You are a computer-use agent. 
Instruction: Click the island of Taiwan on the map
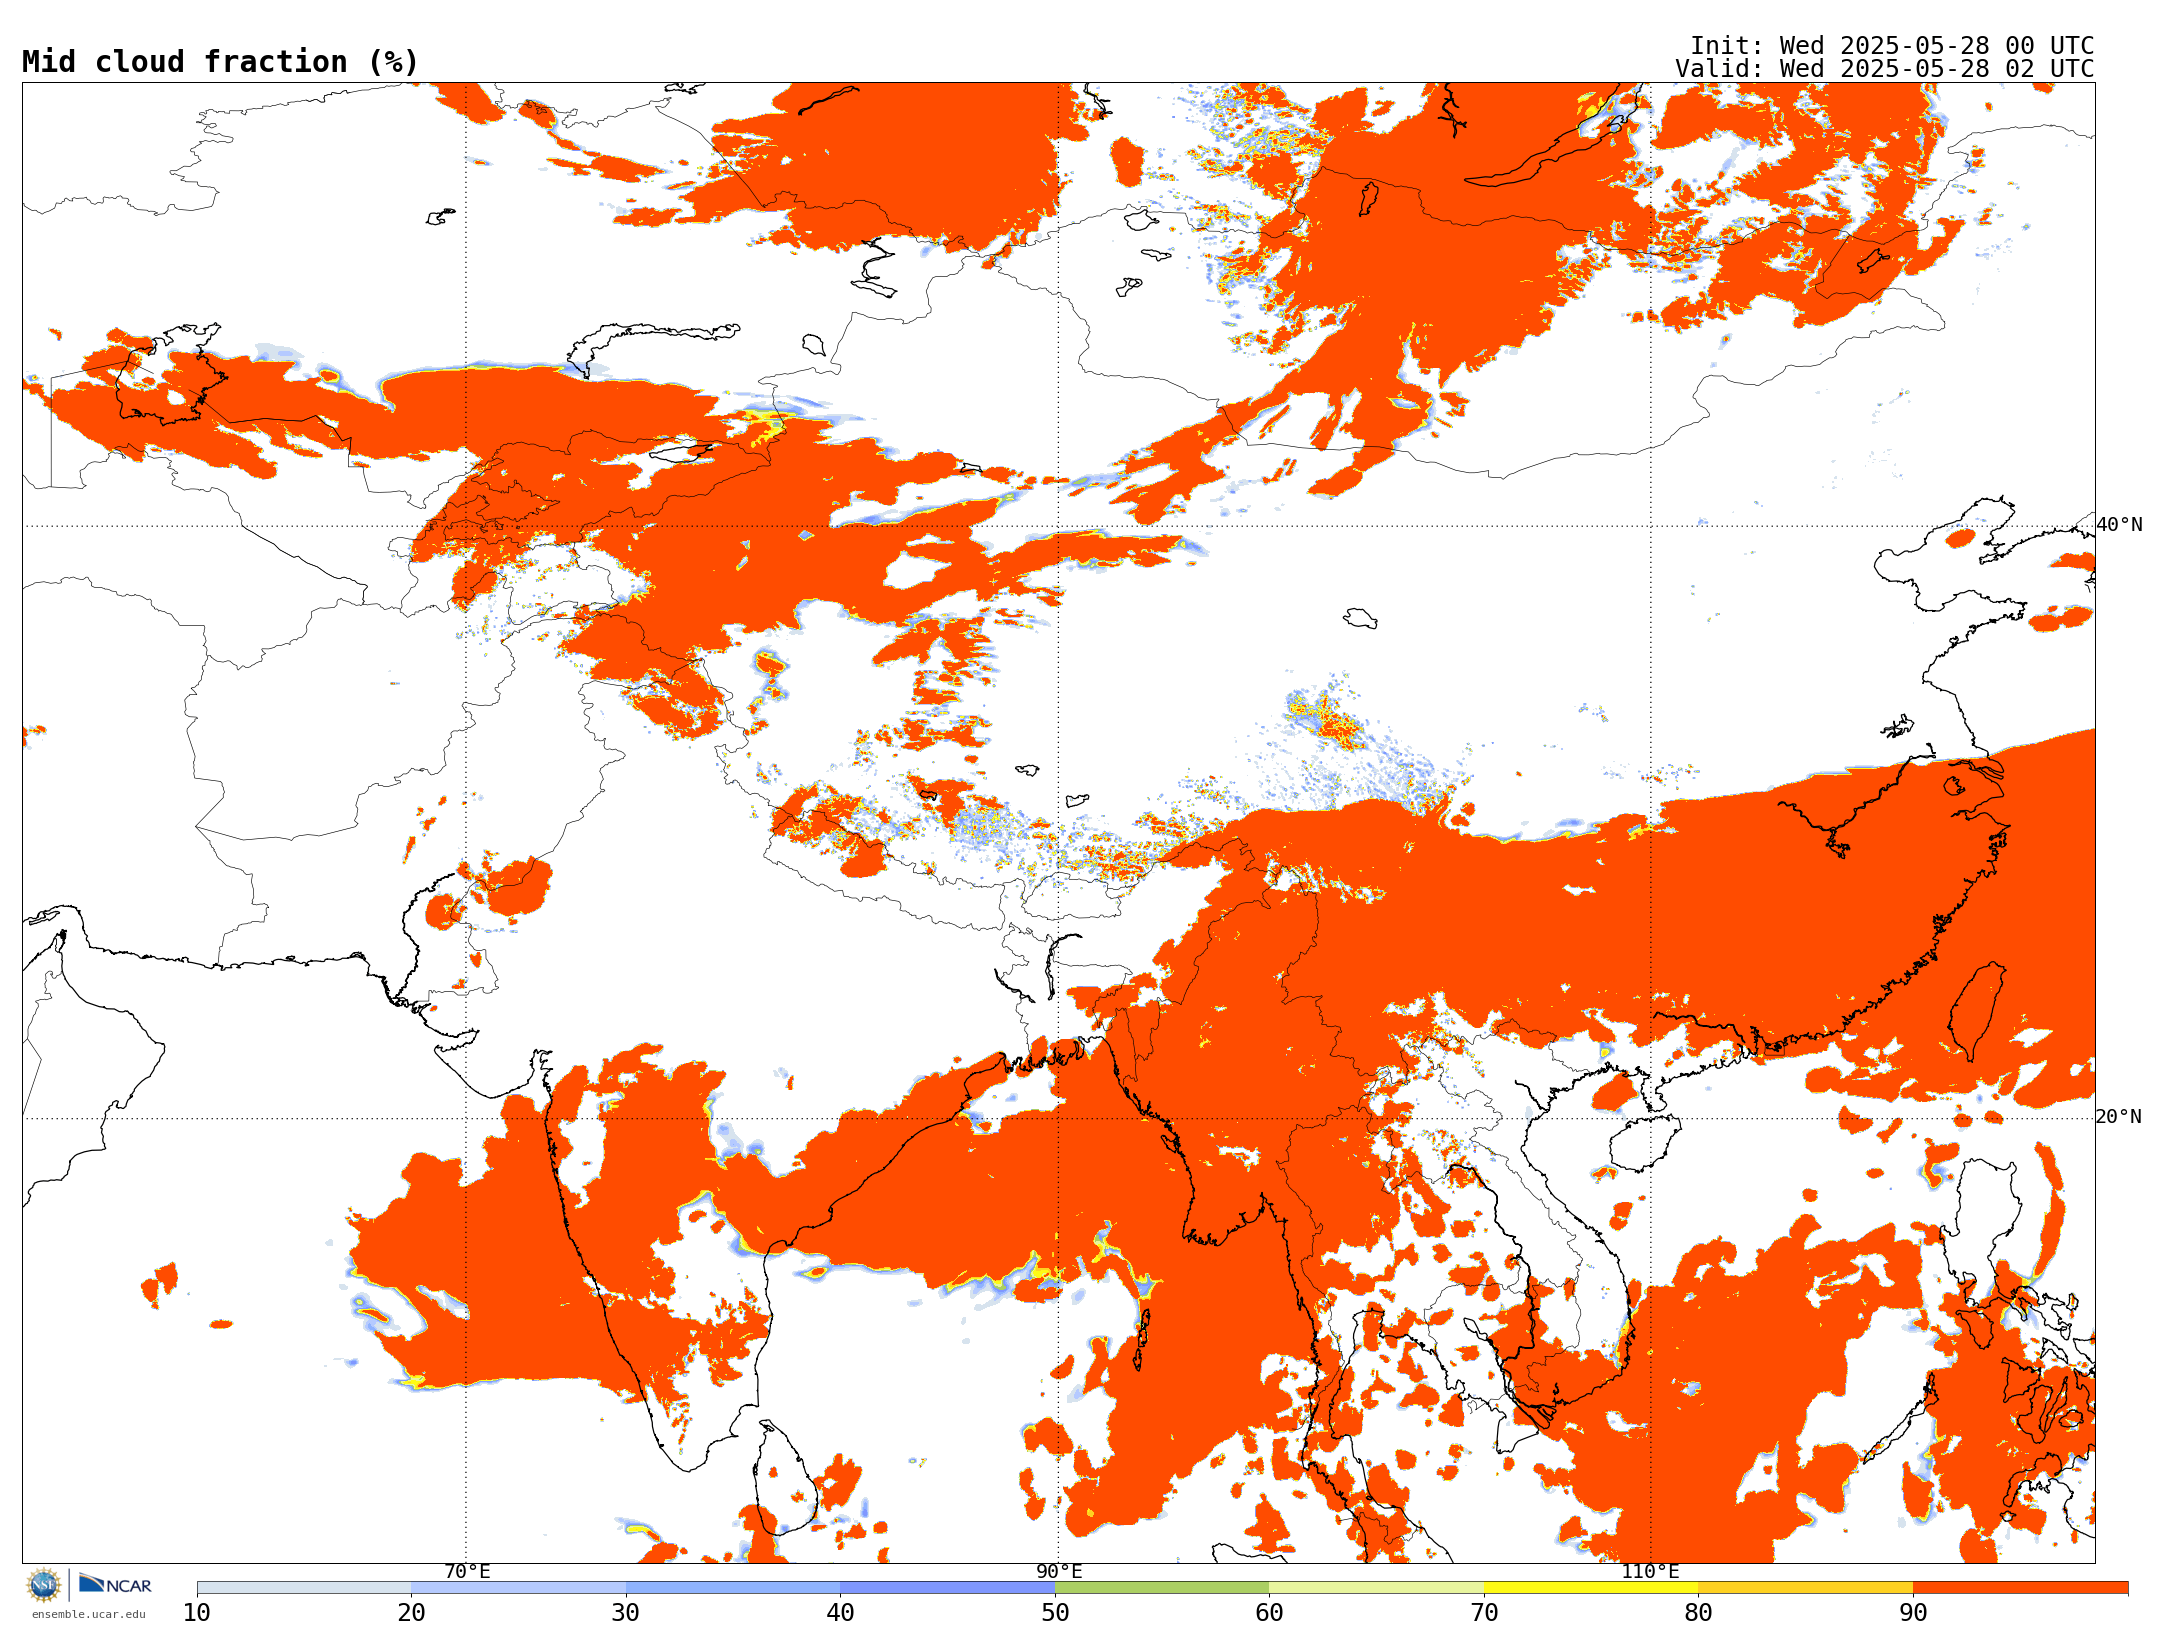pyautogui.click(x=1978, y=1011)
